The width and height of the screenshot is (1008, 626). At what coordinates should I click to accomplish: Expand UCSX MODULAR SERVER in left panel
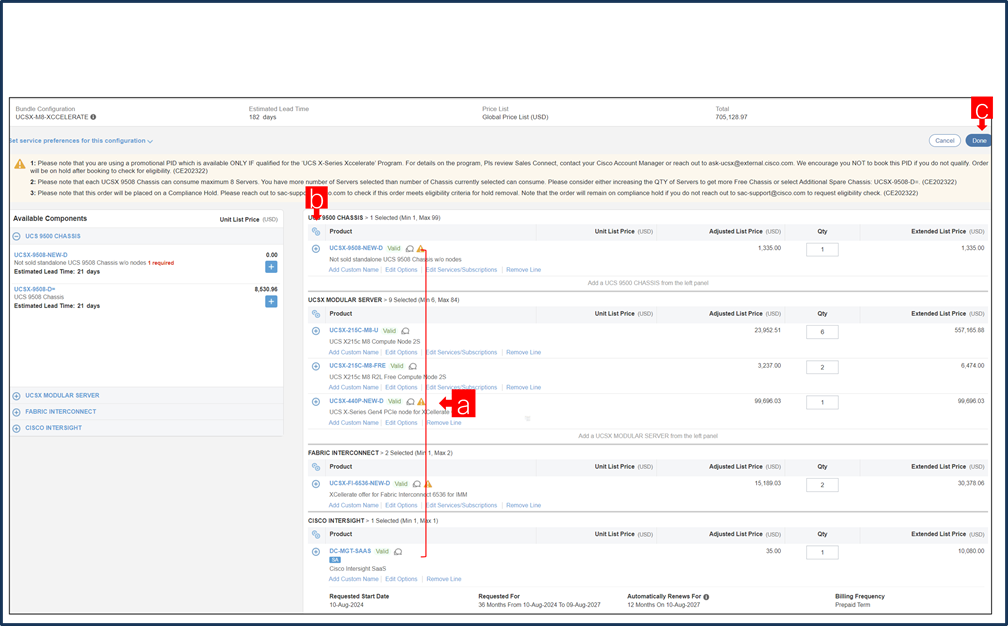(x=17, y=396)
